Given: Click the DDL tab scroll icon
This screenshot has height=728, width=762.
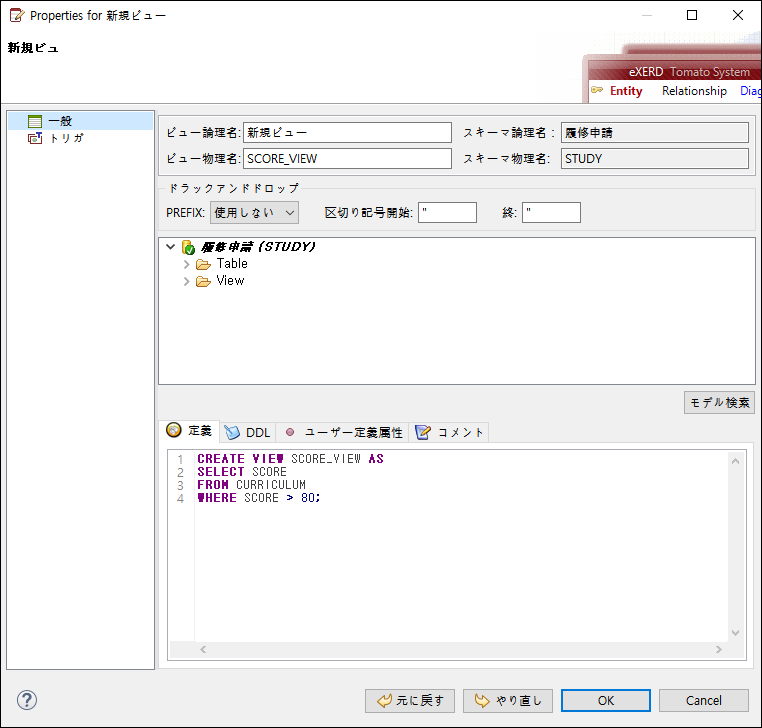Looking at the screenshot, I should [232, 432].
